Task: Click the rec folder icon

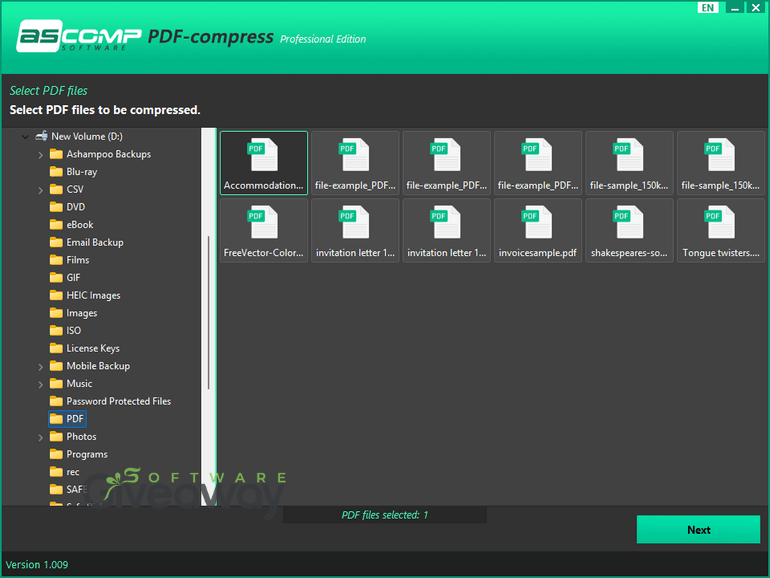Action: coord(56,472)
